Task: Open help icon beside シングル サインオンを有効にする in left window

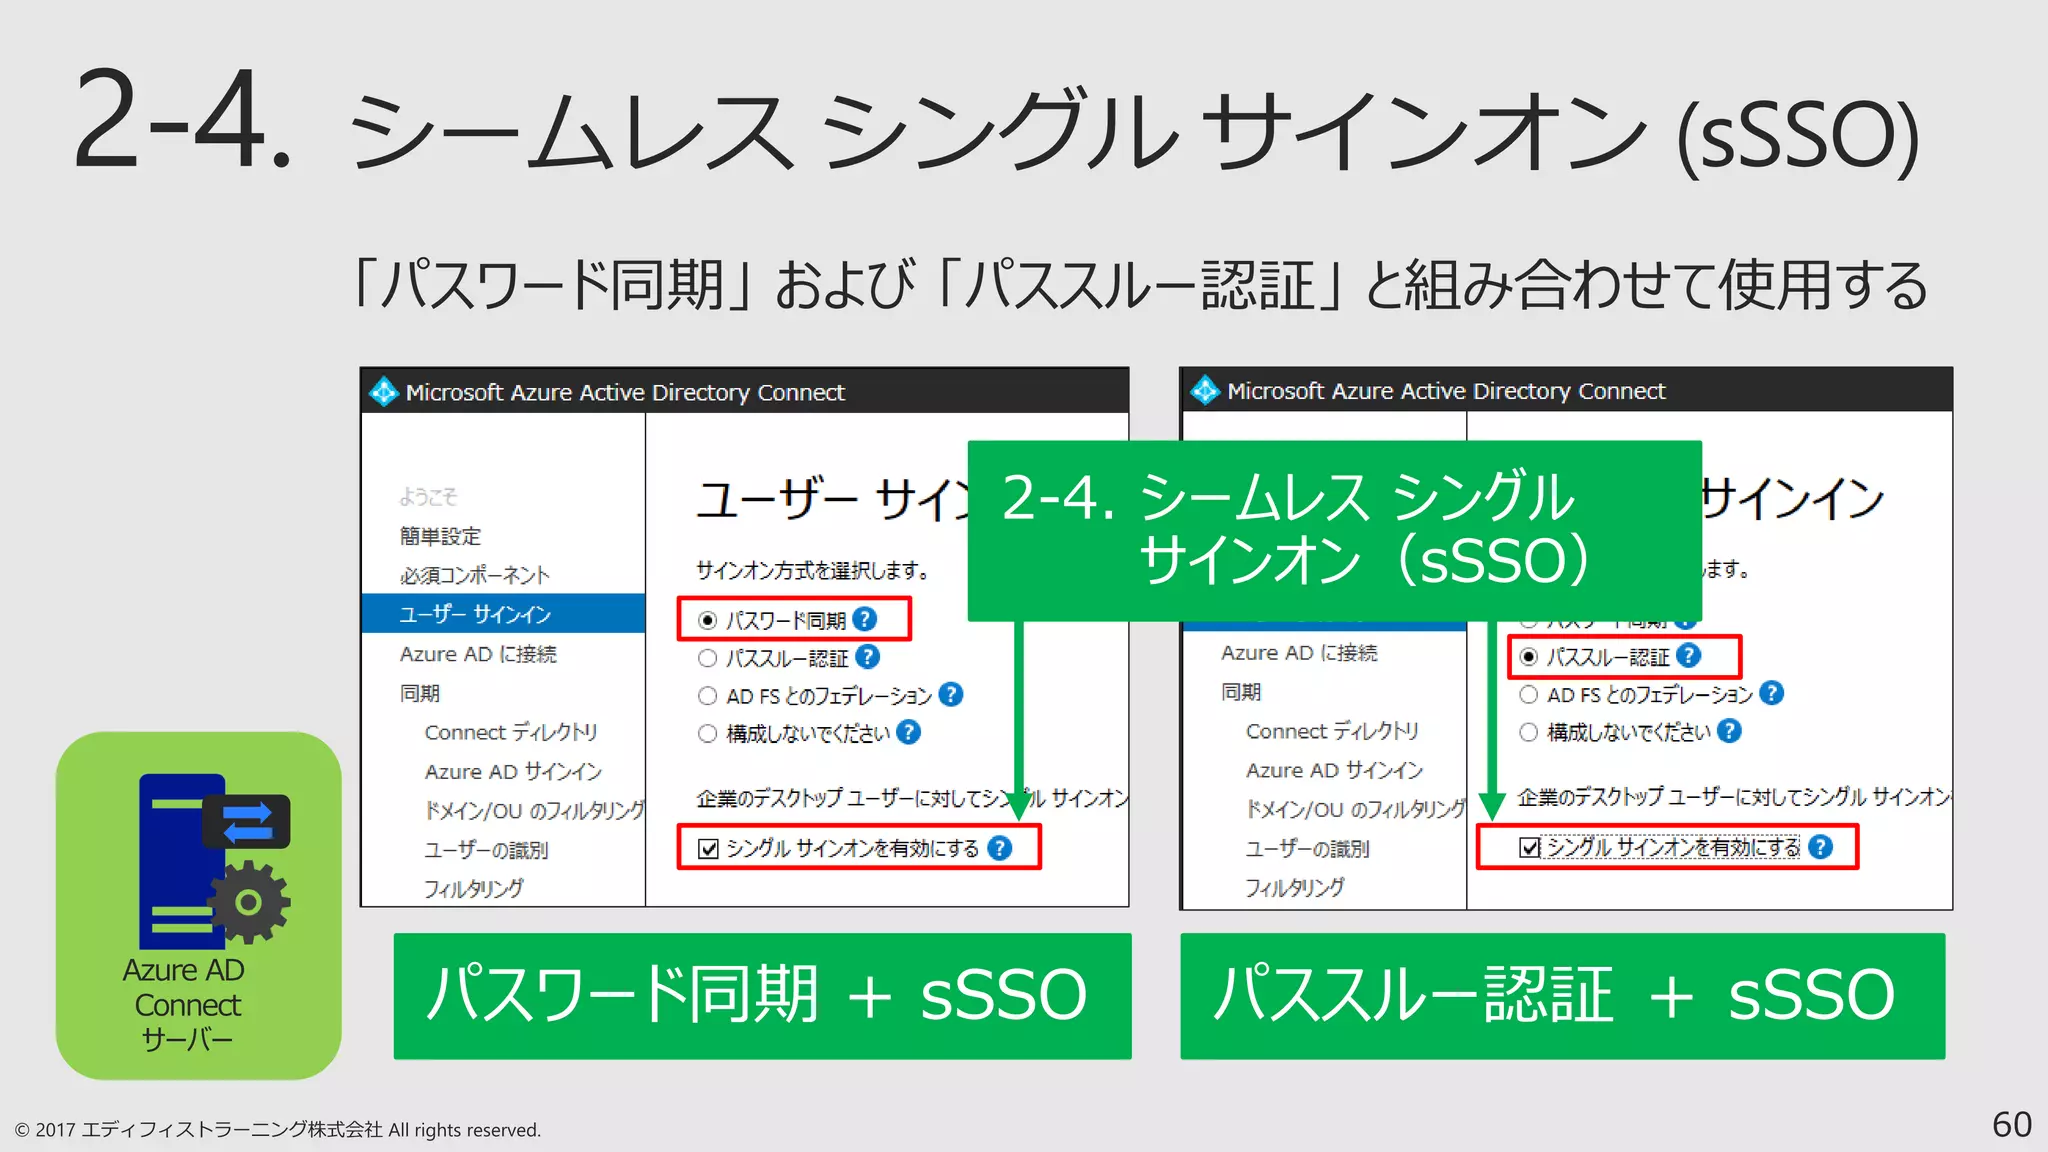Action: click(x=999, y=848)
